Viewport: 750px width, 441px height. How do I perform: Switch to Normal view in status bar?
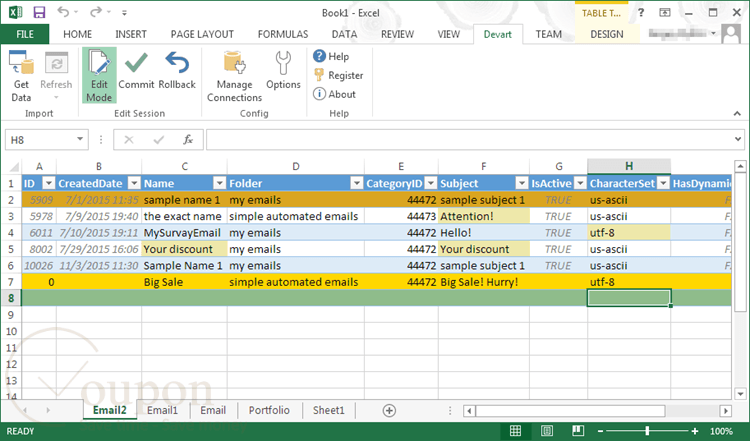coord(515,430)
